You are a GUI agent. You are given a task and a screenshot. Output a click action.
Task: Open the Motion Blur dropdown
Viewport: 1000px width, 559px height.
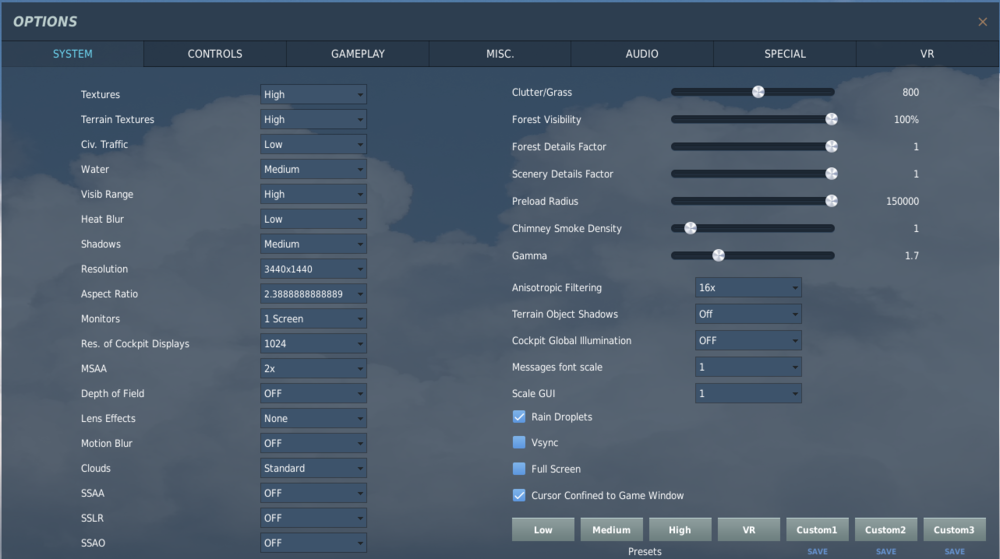pyautogui.click(x=313, y=443)
